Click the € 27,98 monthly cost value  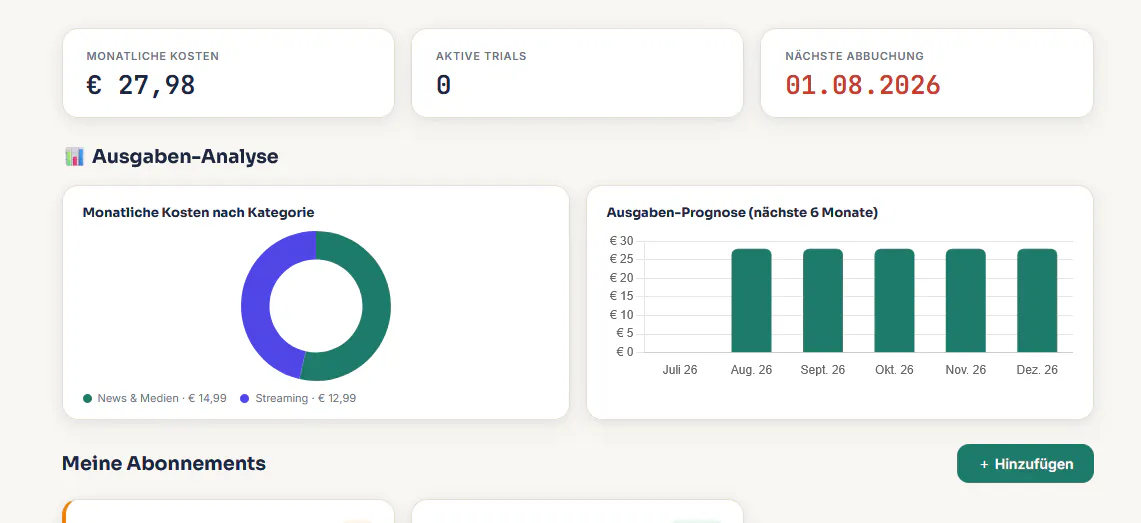click(x=141, y=85)
